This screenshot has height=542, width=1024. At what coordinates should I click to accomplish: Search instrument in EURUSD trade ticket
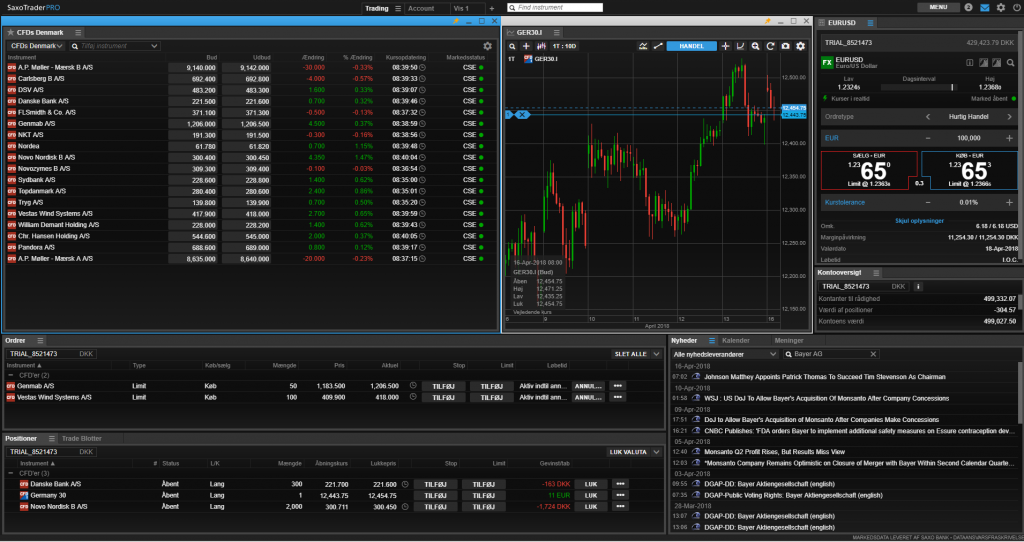tap(1010, 63)
